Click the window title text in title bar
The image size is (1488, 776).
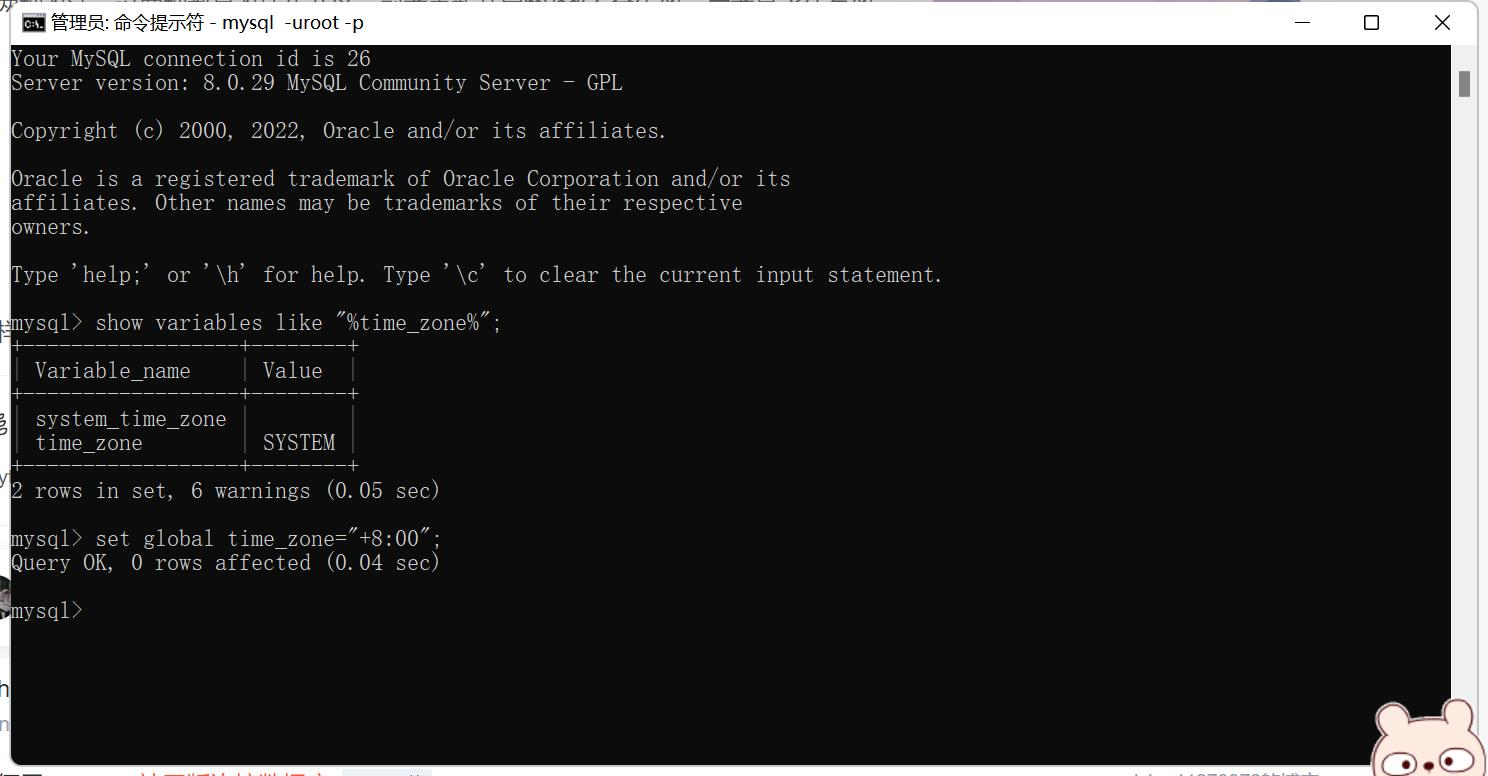[x=207, y=23]
